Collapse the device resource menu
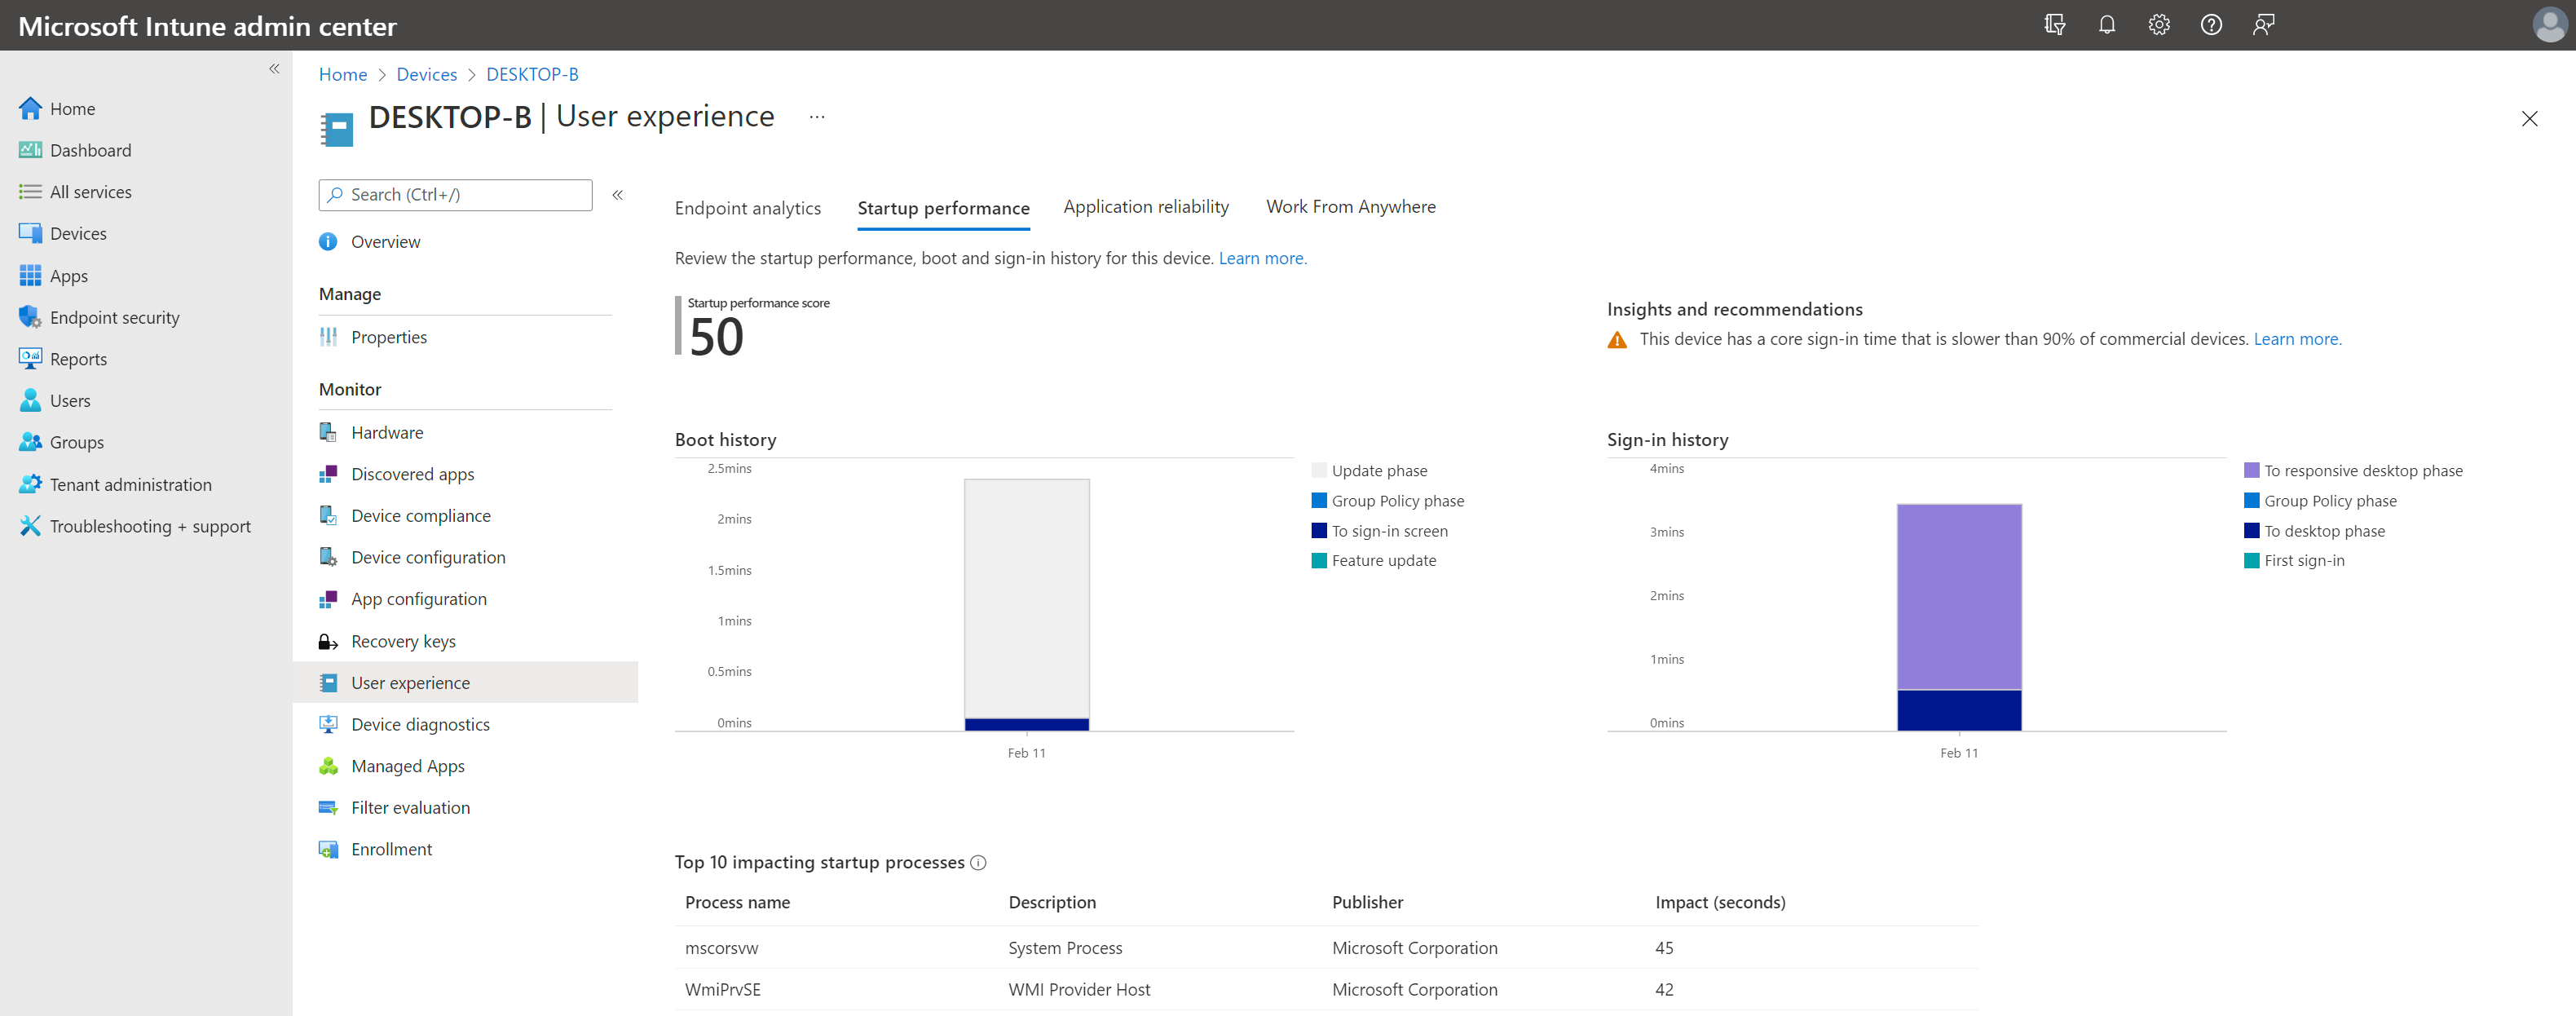Viewport: 2576px width, 1016px height. pos(617,195)
